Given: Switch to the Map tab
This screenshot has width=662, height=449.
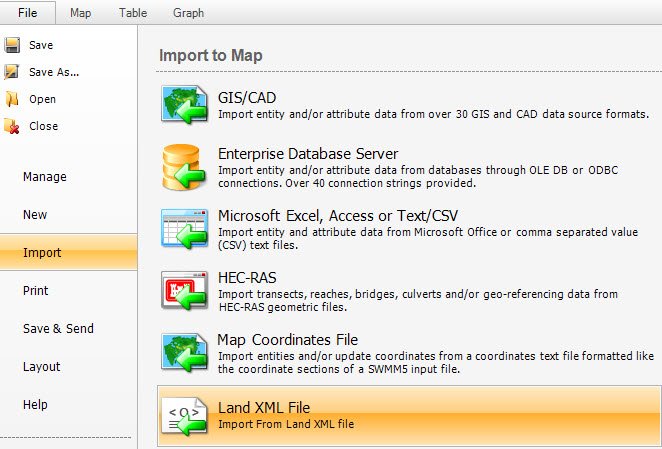Looking at the screenshot, I should pos(80,13).
